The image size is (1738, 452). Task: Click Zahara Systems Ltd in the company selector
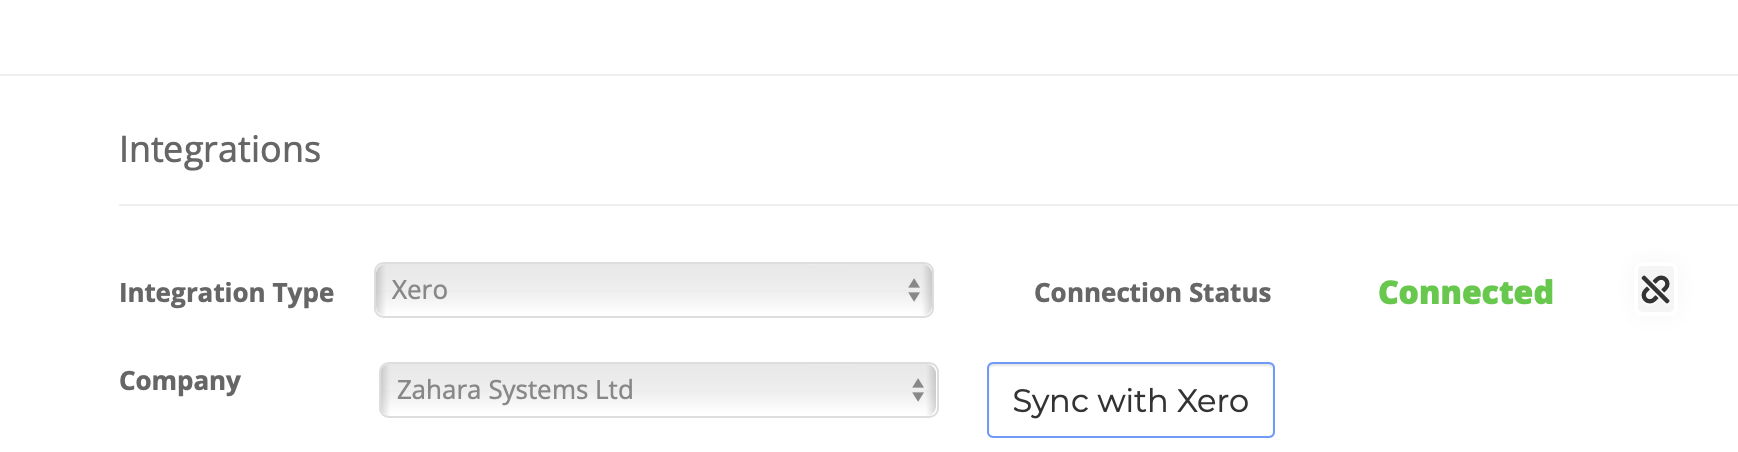(x=515, y=390)
